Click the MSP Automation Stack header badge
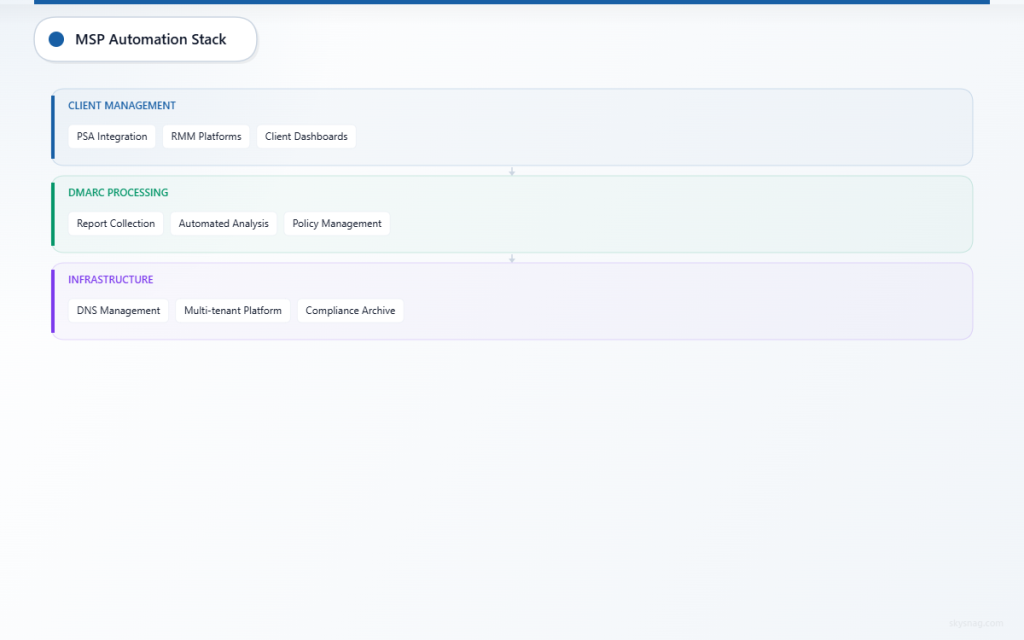This screenshot has height=640, width=1024. pos(145,39)
